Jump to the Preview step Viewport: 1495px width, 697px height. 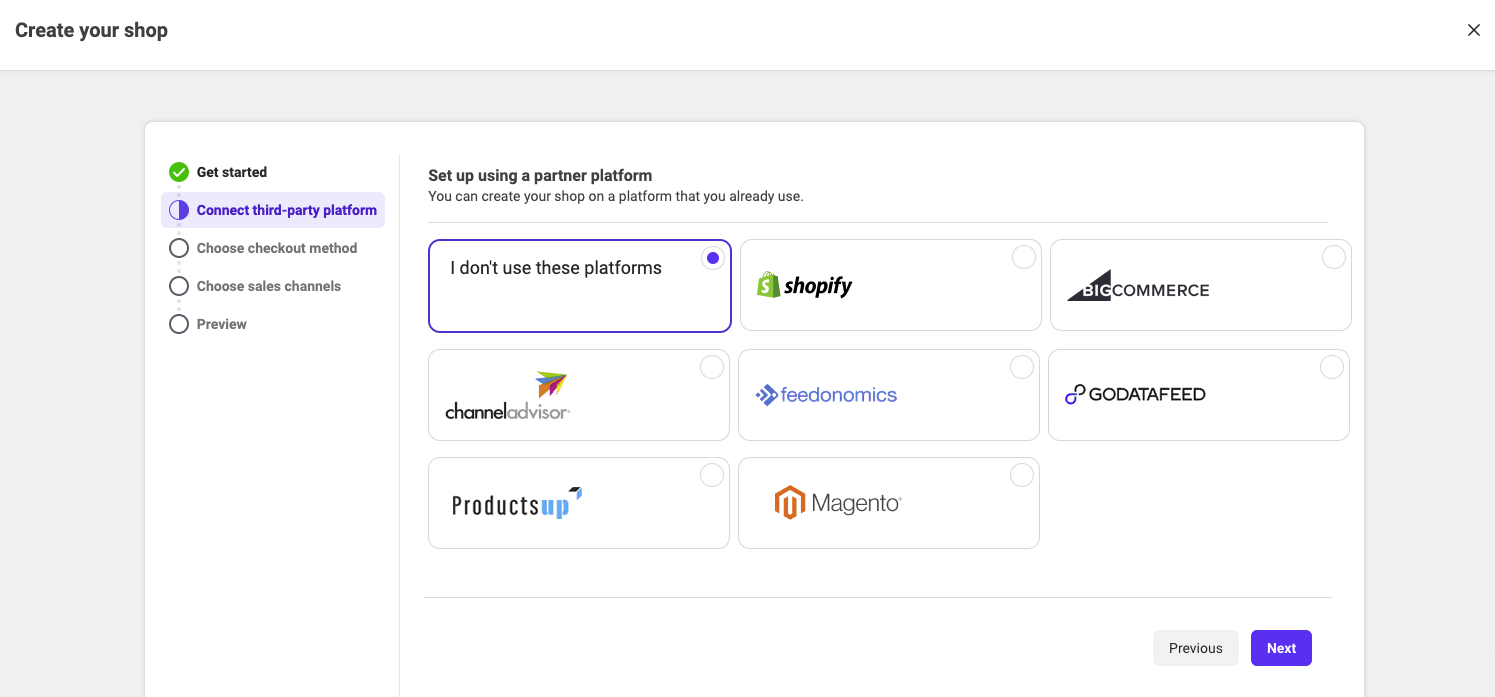pos(221,324)
